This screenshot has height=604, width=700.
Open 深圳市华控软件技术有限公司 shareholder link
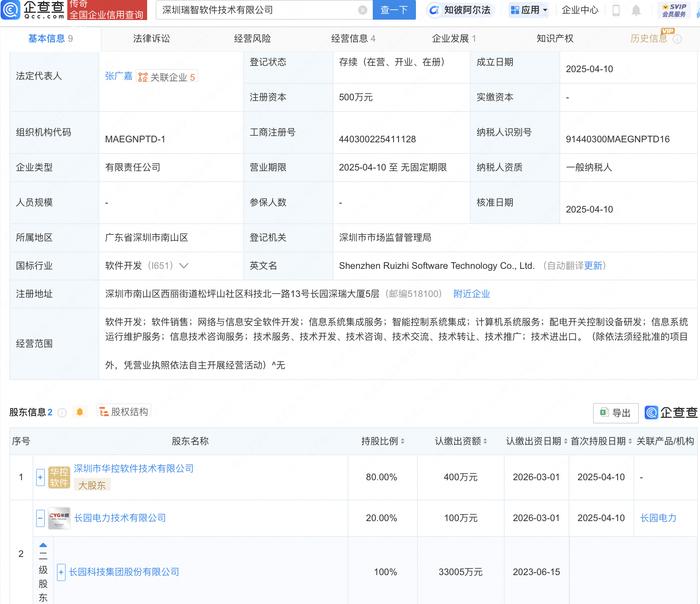(x=133, y=468)
